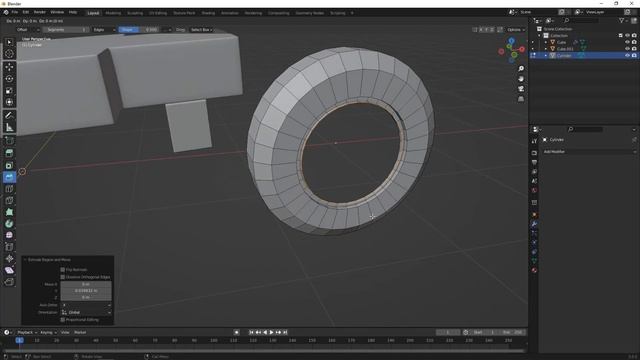The width and height of the screenshot is (640, 360).
Task: Select the Spin tool
Action: point(9,224)
